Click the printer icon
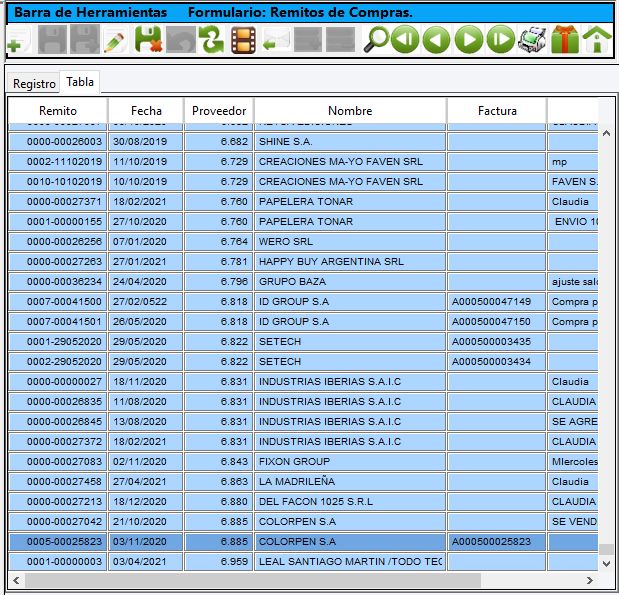Image resolution: width=619 pixels, height=595 pixels. click(532, 39)
